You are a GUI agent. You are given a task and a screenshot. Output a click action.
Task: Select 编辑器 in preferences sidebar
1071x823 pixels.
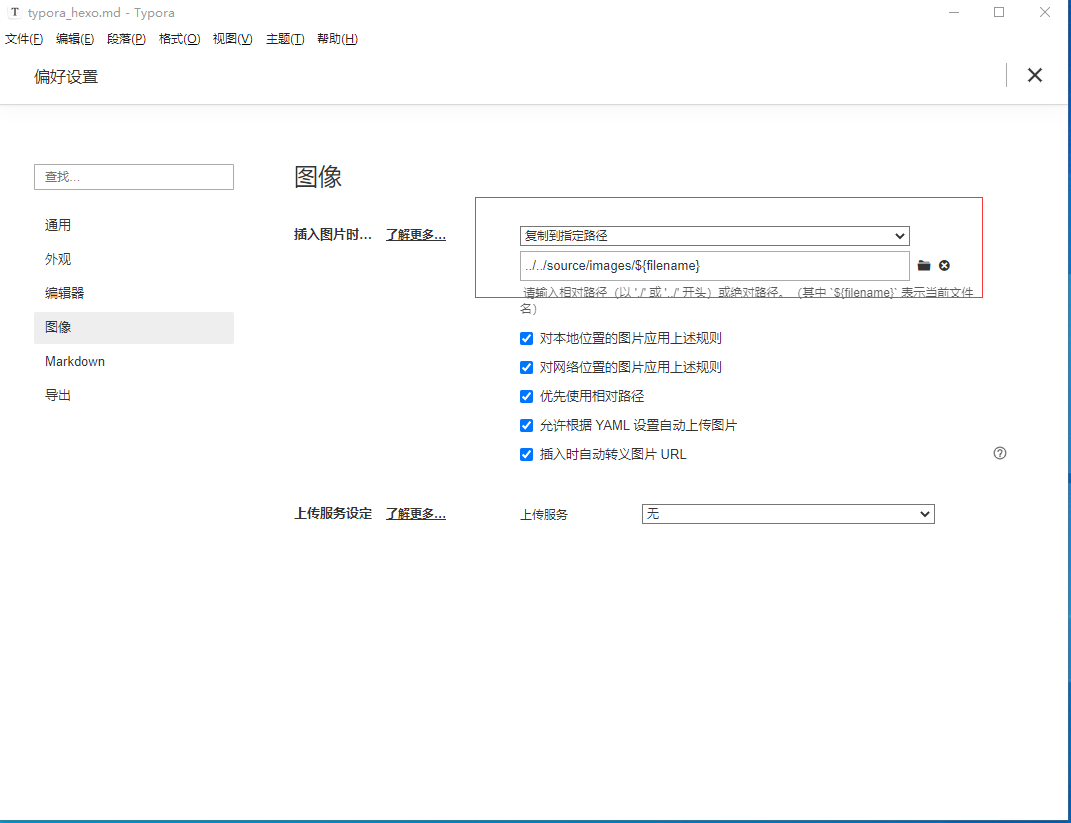click(134, 294)
